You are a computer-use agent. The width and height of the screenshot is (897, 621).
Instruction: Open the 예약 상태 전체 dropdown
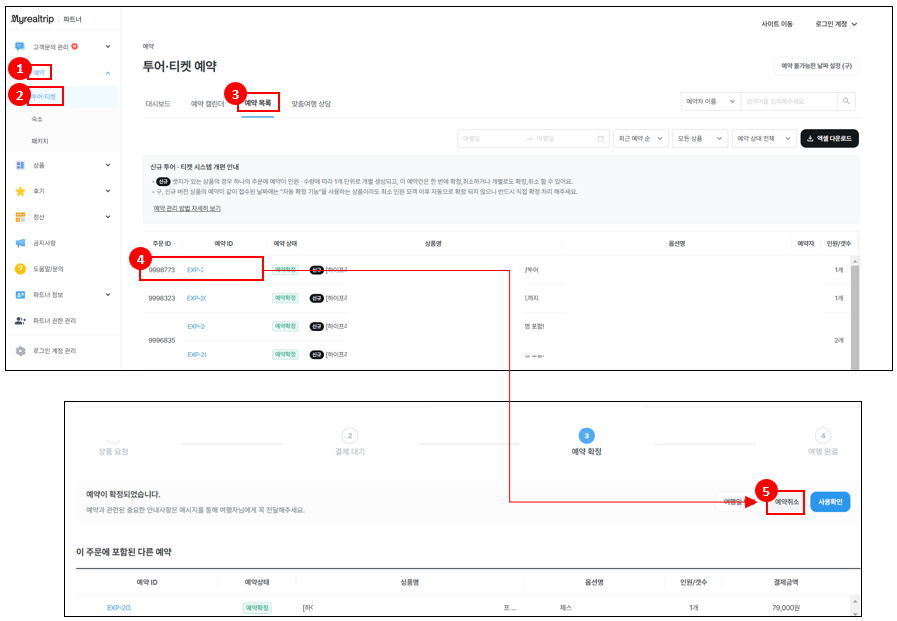point(763,139)
